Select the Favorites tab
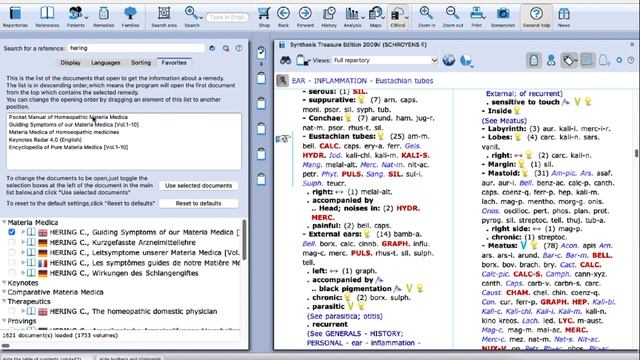This screenshot has height=360, width=640. pos(174,63)
